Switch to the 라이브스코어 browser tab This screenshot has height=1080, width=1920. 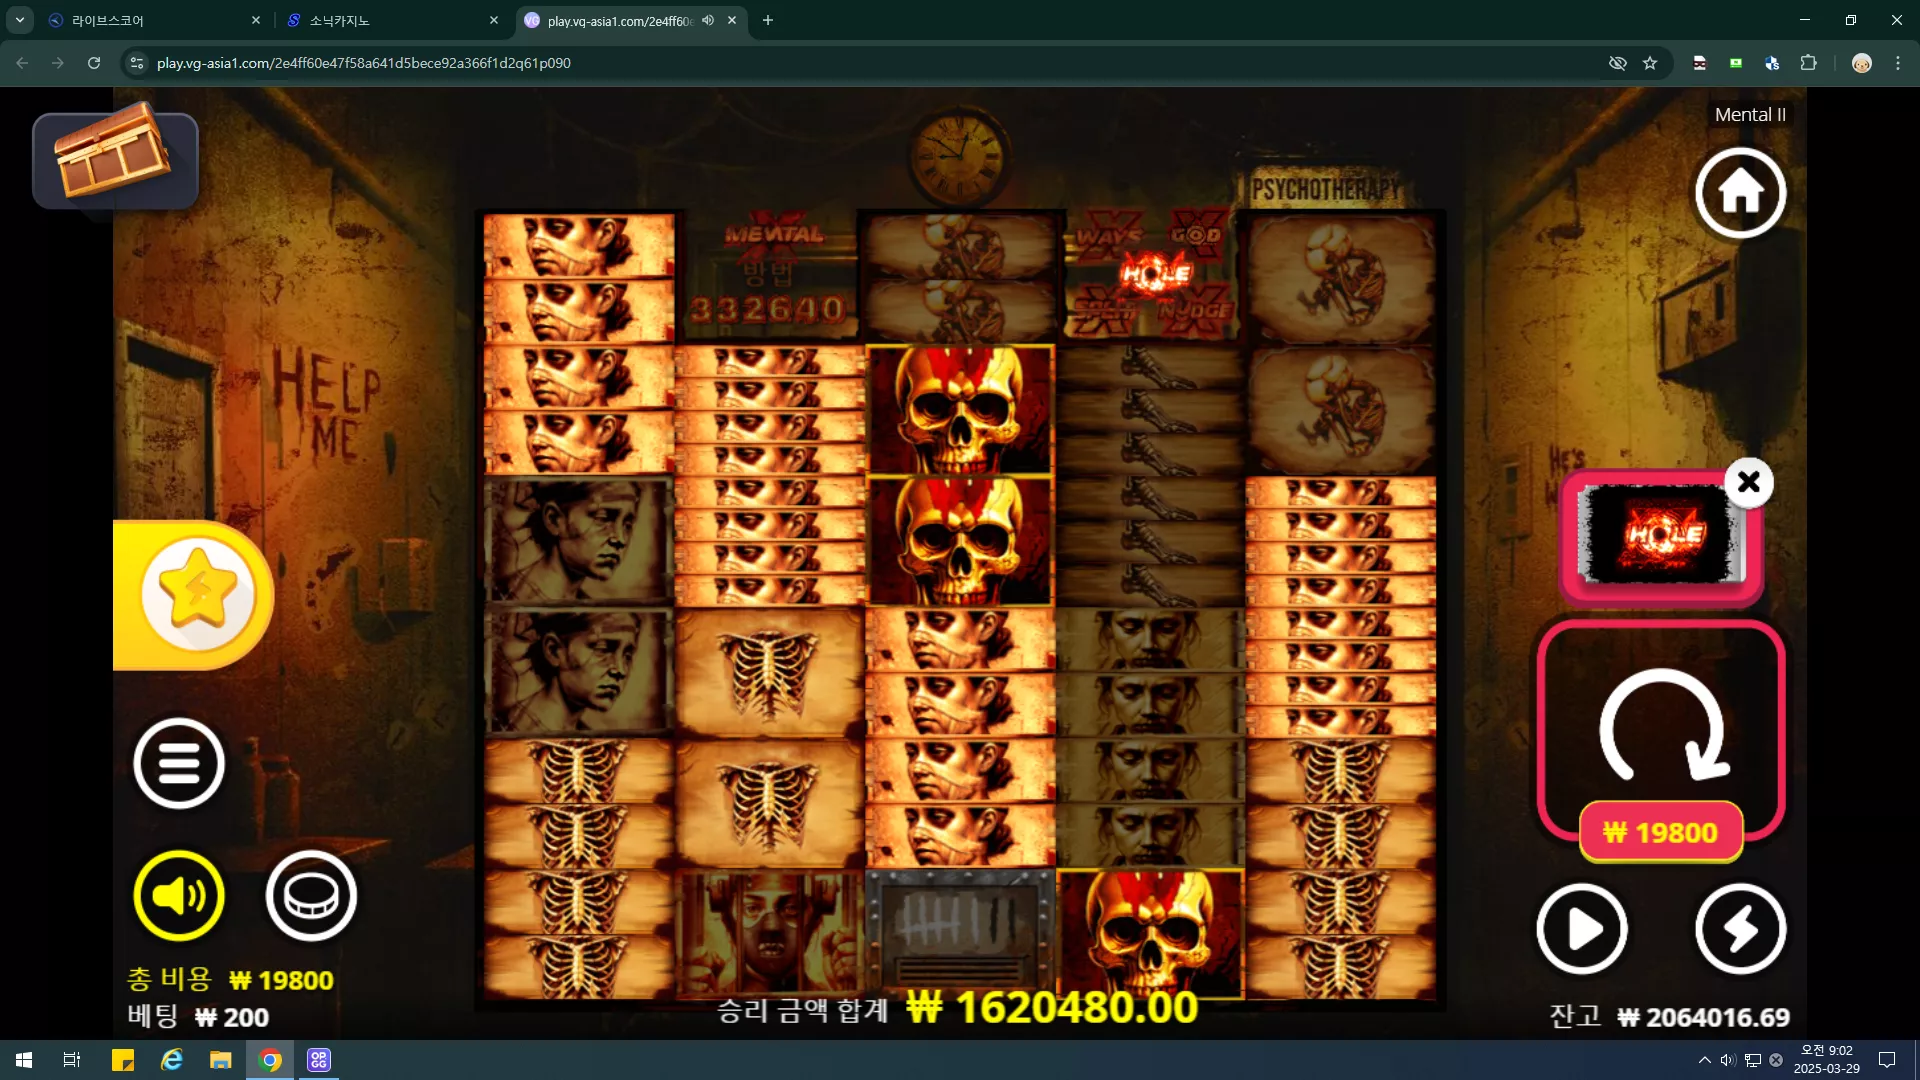pyautogui.click(x=150, y=20)
